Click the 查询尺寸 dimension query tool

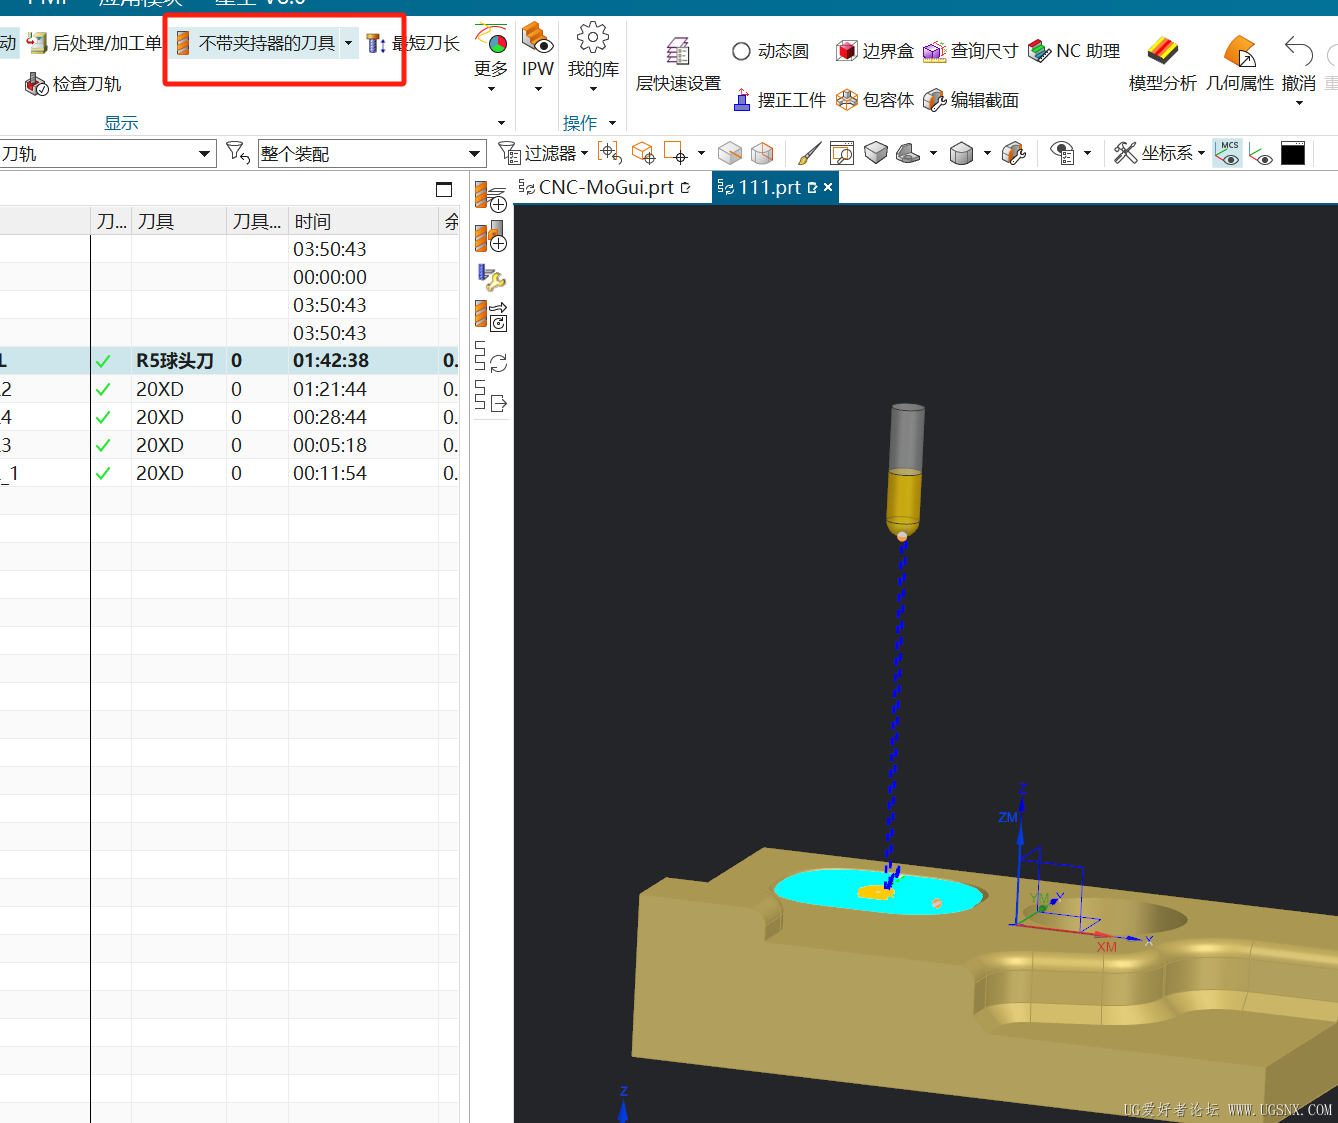pos(970,51)
